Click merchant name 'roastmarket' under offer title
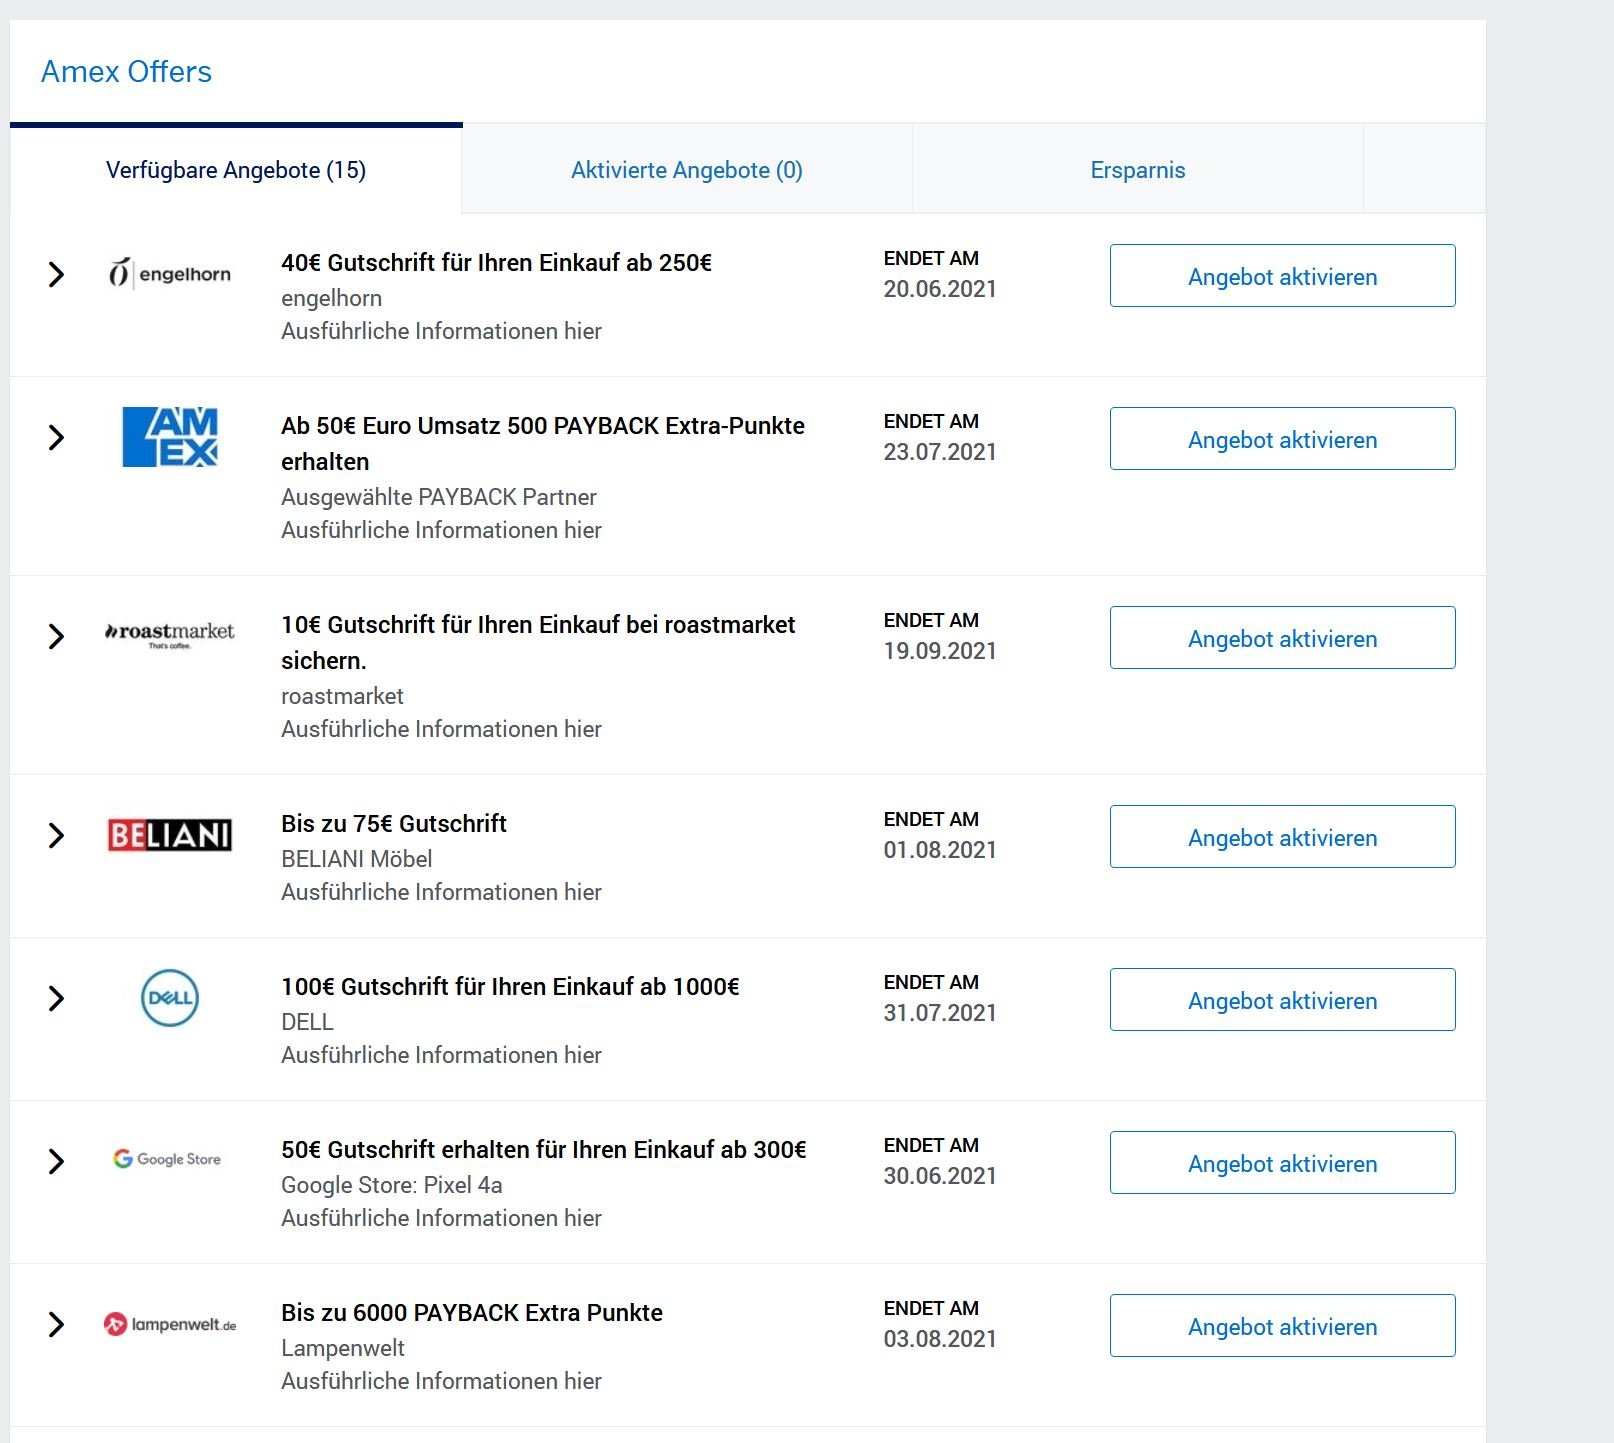1614x1443 pixels. [342, 696]
